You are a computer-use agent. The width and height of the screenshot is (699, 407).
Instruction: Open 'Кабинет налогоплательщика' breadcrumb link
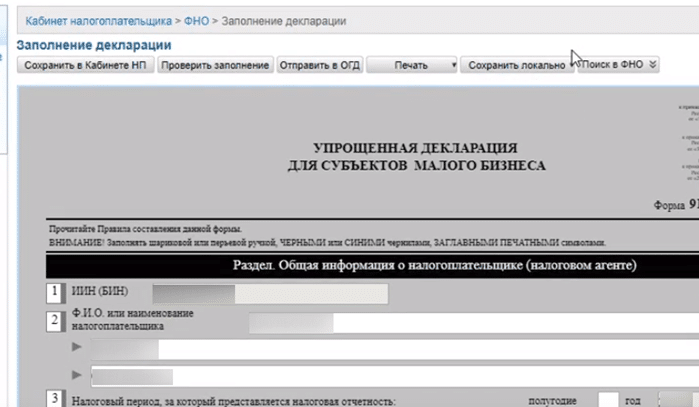point(99,21)
